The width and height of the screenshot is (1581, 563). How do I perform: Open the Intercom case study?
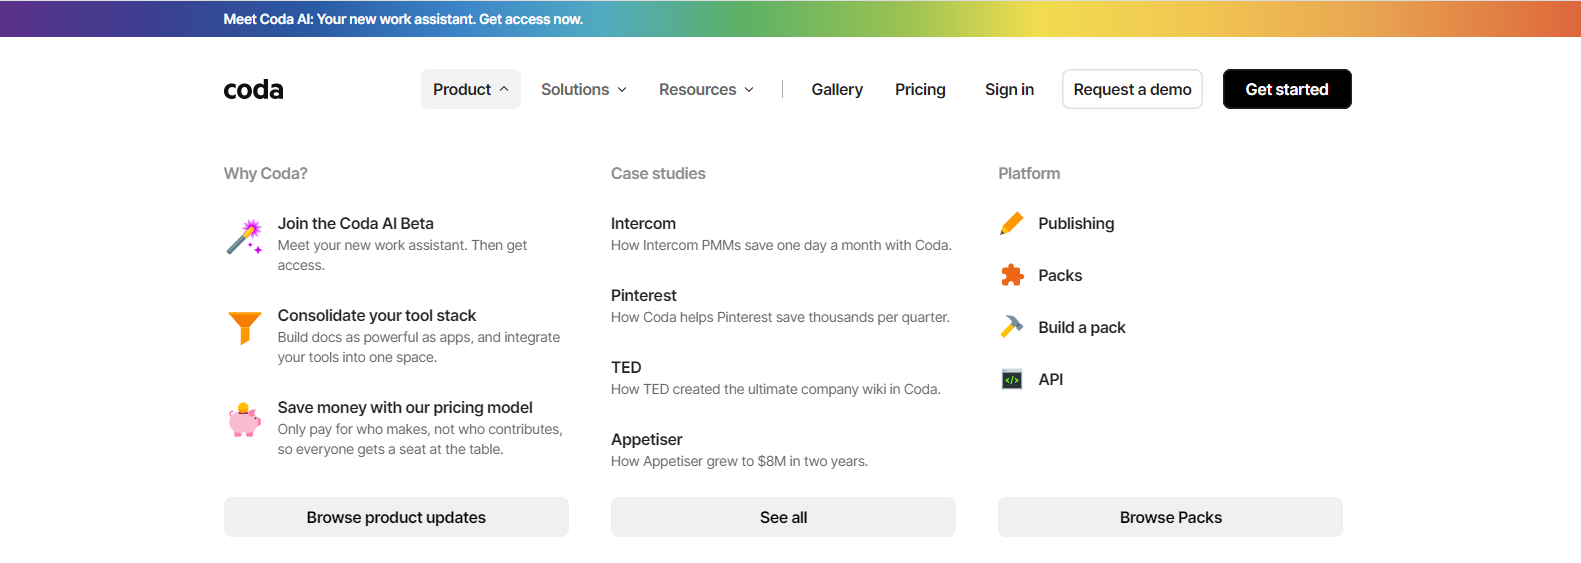pyautogui.click(x=643, y=224)
